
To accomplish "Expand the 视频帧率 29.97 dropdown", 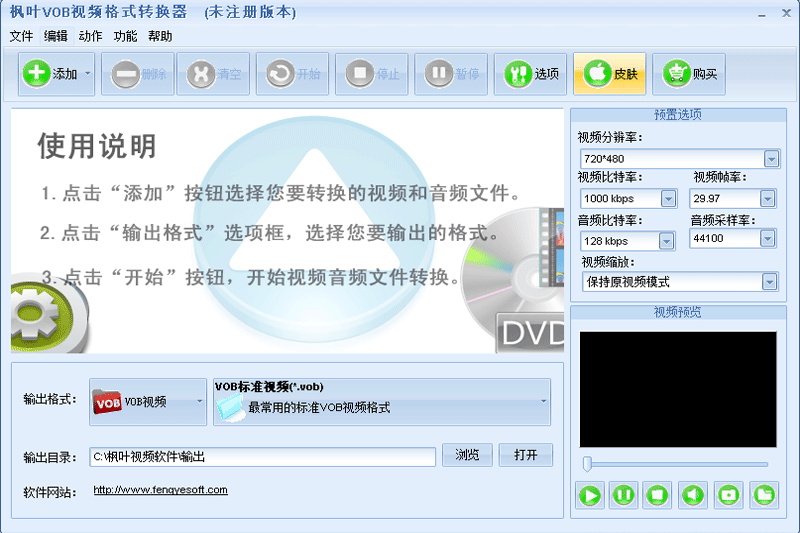I will pos(767,199).
